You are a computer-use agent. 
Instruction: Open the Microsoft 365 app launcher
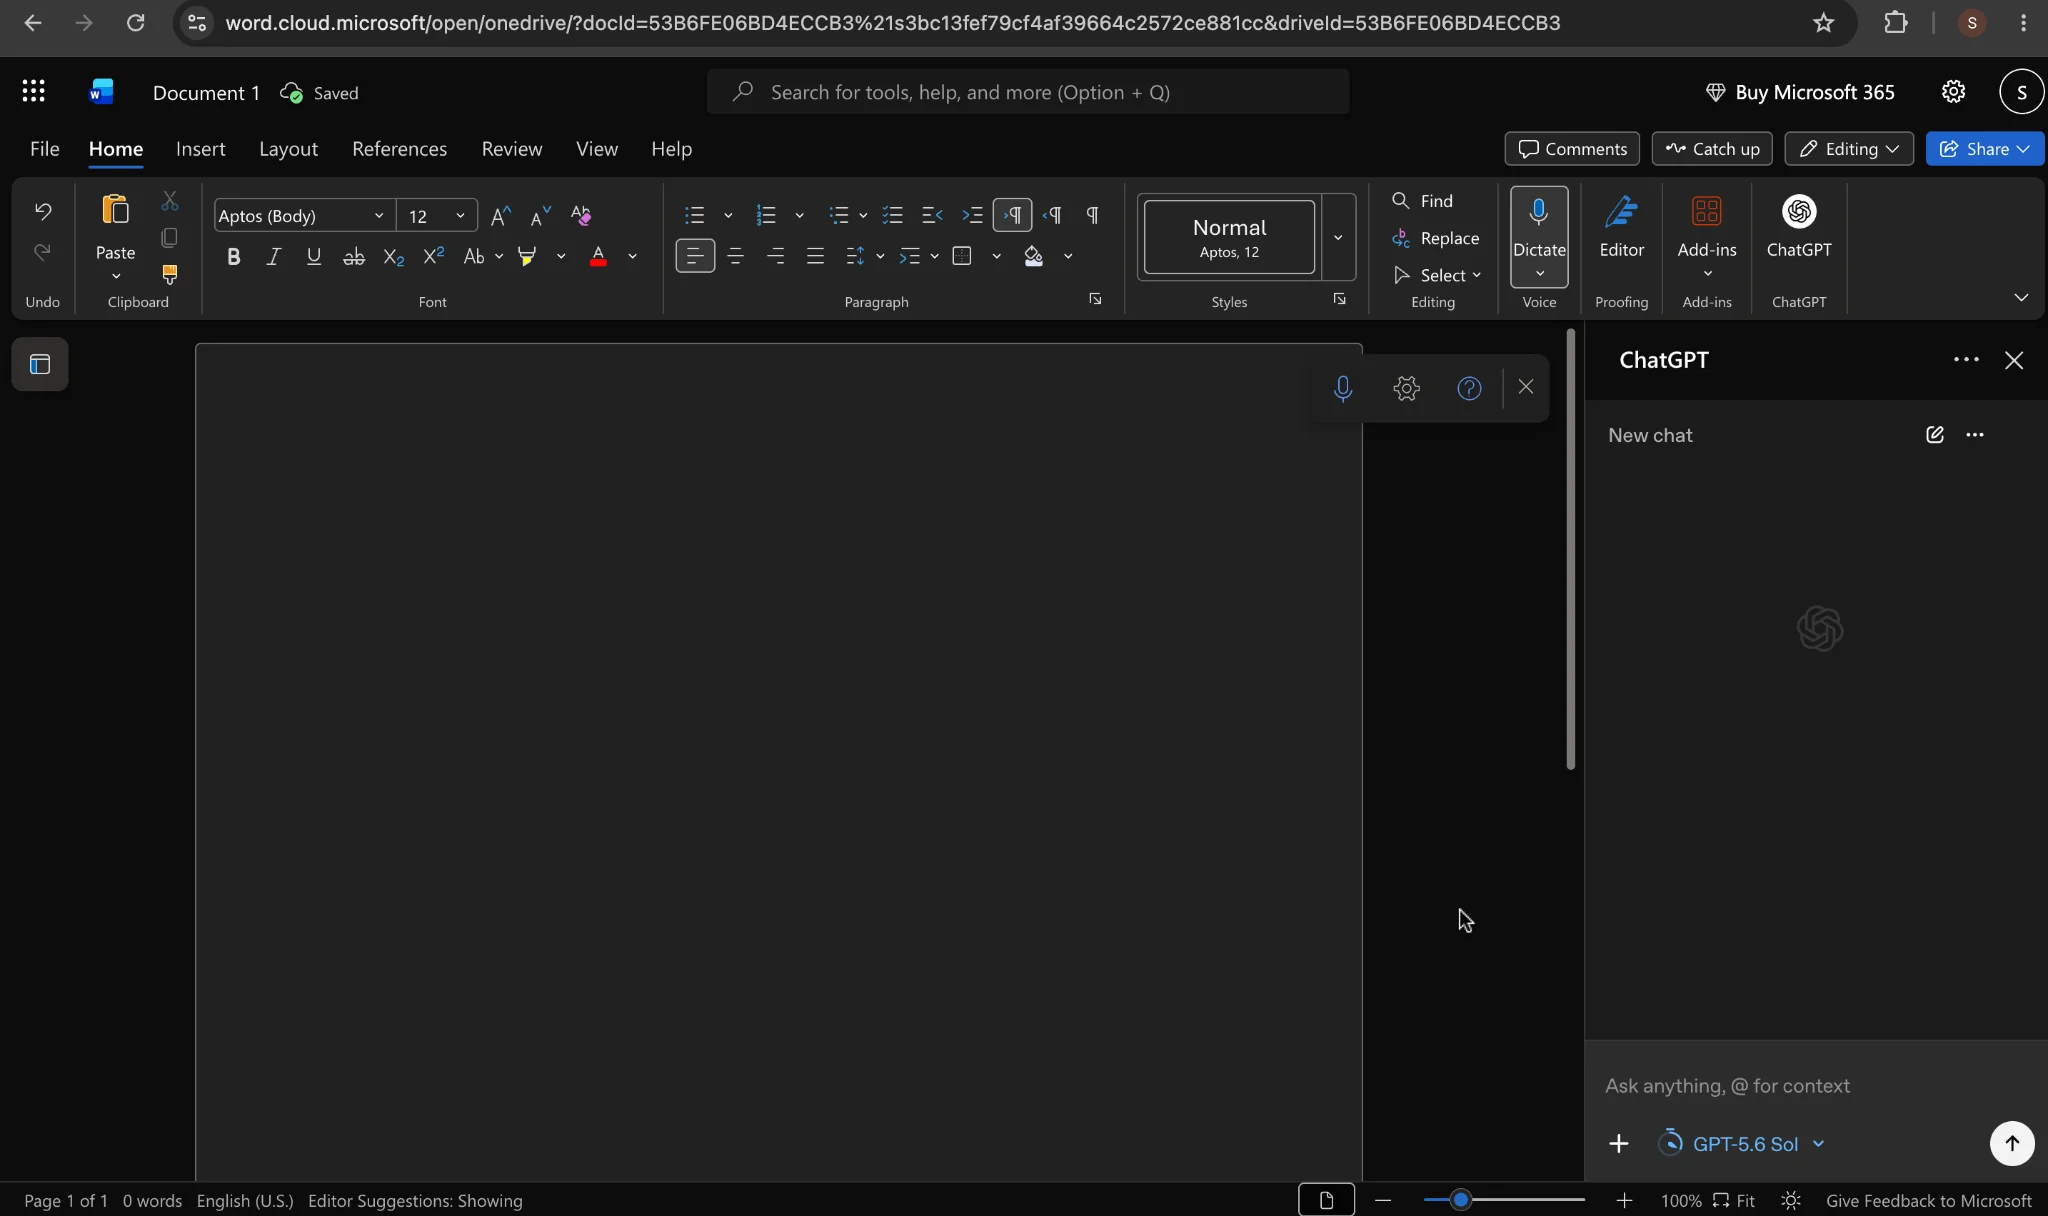tap(33, 92)
